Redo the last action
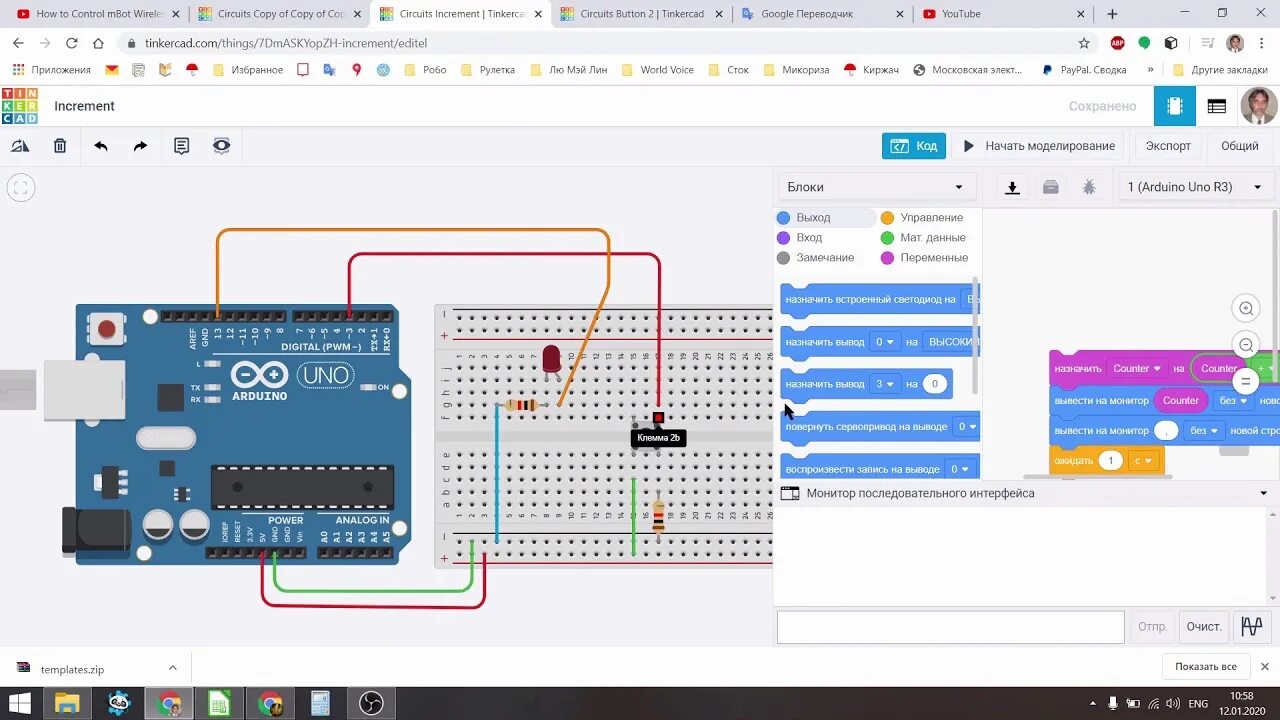Viewport: 1280px width, 720px height. coord(140,146)
